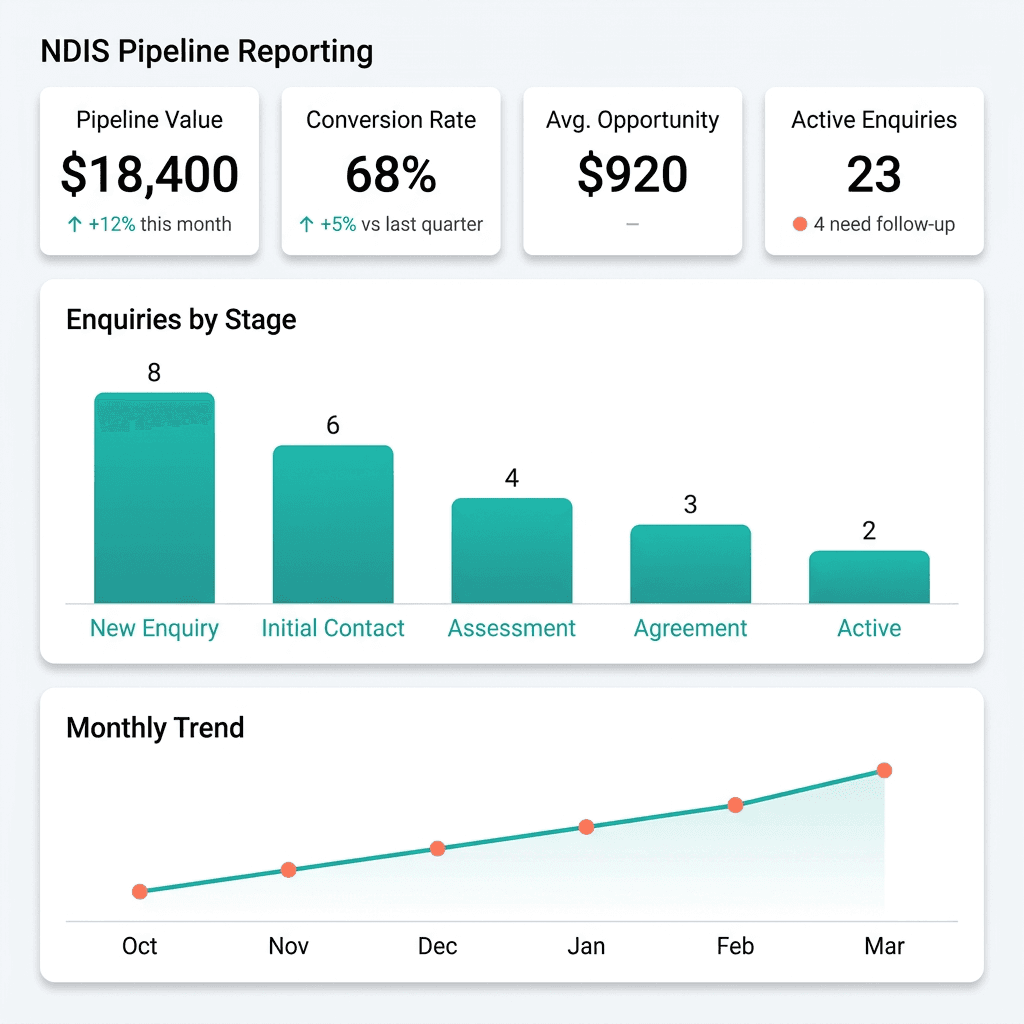Select the Feb data point marker
Screen dimensions: 1024x1024
pos(735,804)
